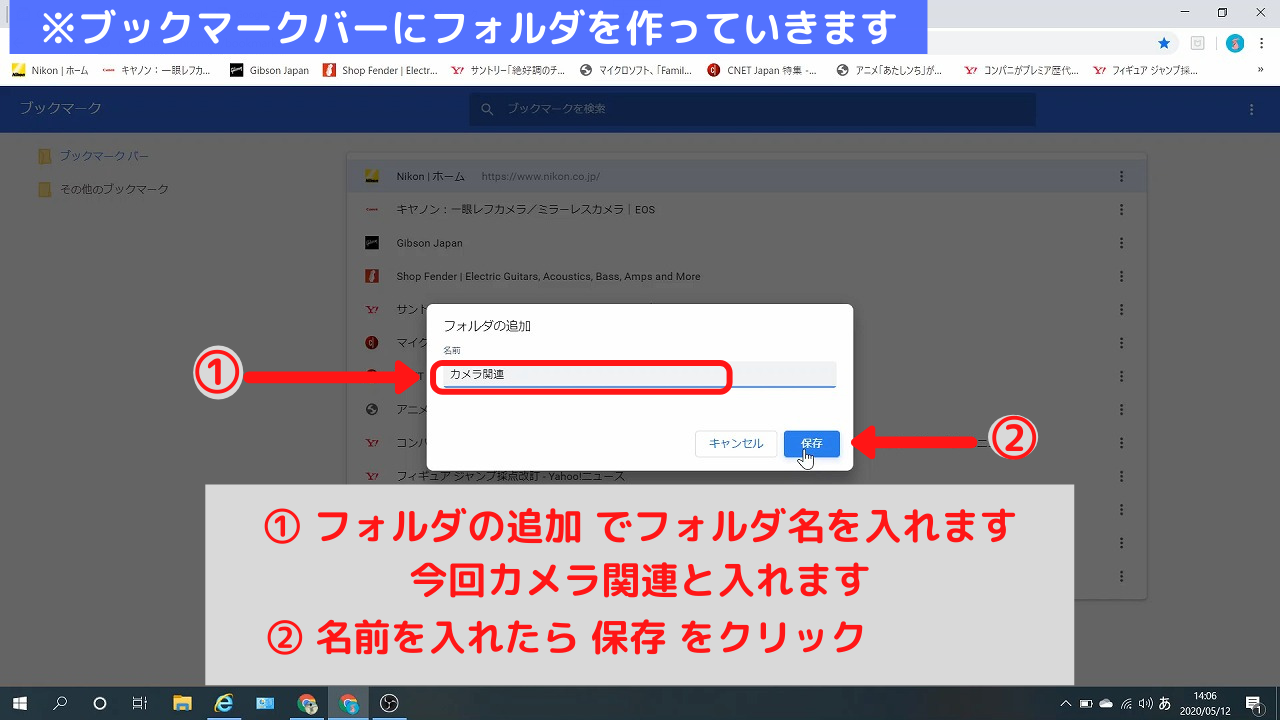Expand the bookmarks bar overflow chevron
1280x720 pixels.
click(x=1259, y=71)
